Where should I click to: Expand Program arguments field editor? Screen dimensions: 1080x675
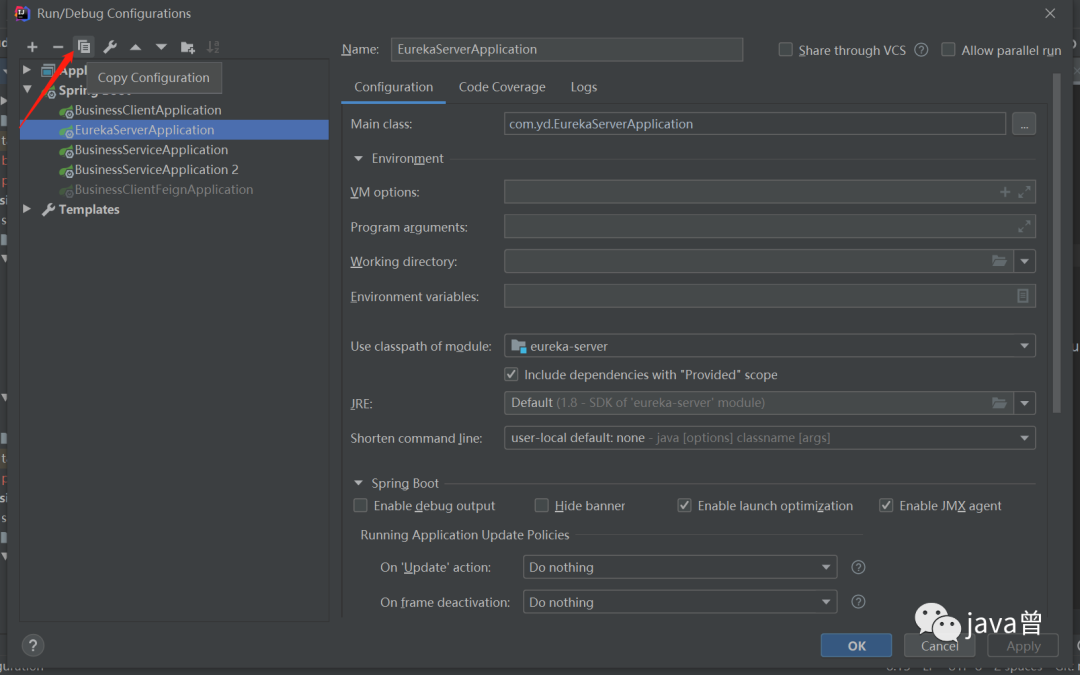(1024, 226)
